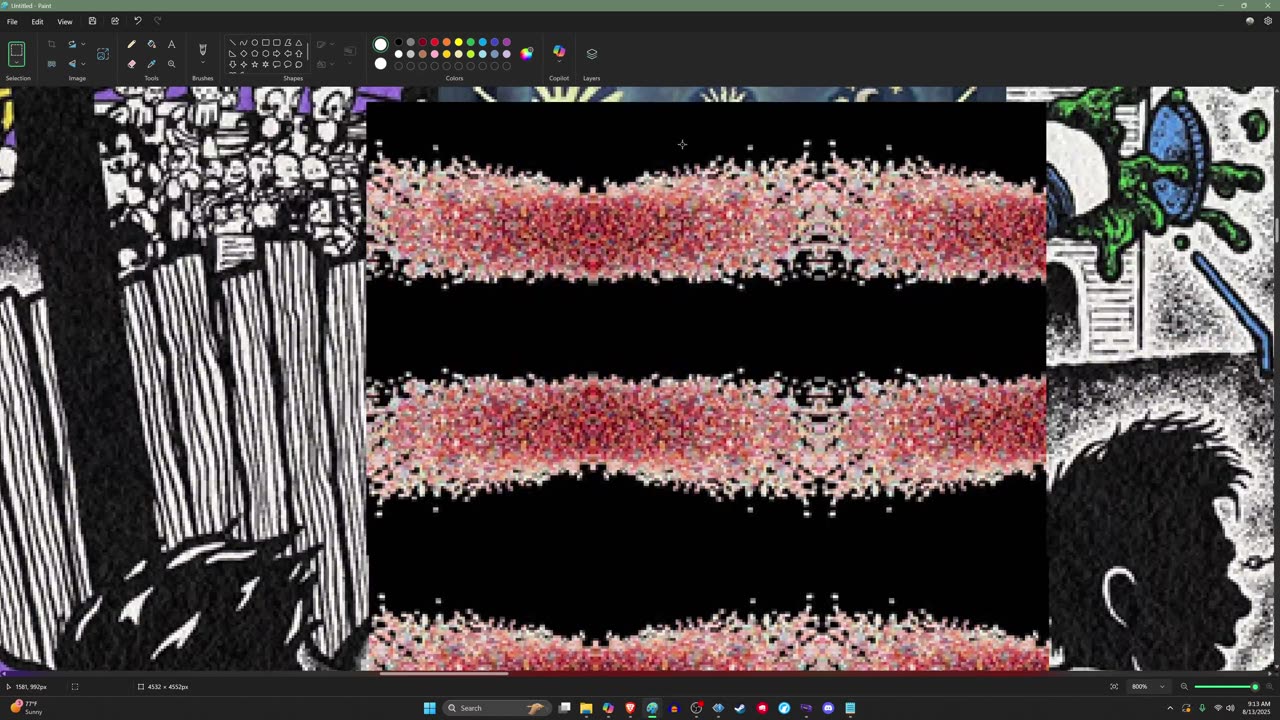Select the rectangular Selection tool
Viewport: 1280px width, 720px height.
tap(17, 54)
